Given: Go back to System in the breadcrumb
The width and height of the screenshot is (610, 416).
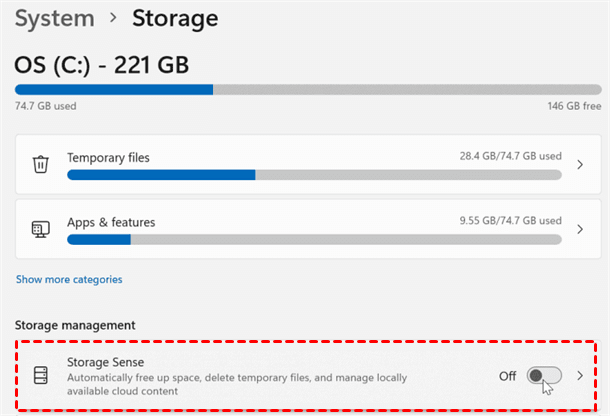Looking at the screenshot, I should click(x=56, y=18).
